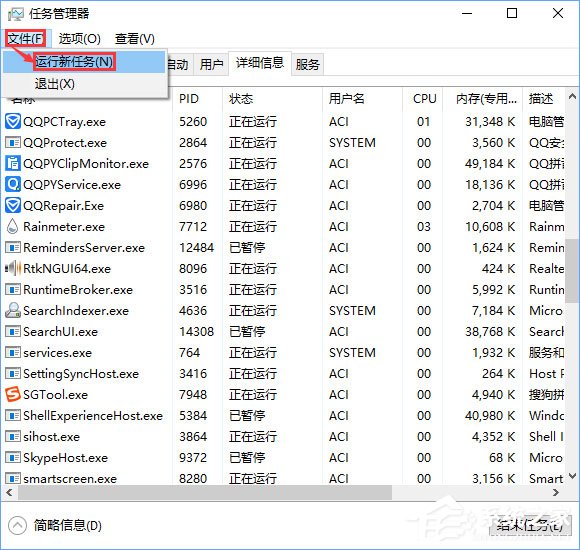Click the SGTool.exe orange Sogou icon
580x550 pixels.
13,394
